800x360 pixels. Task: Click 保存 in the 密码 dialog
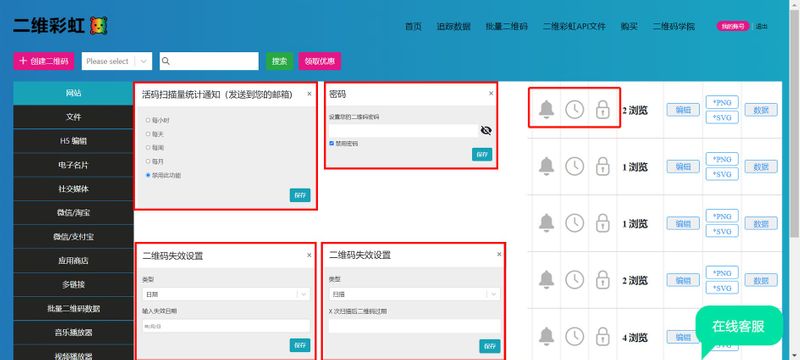point(482,155)
